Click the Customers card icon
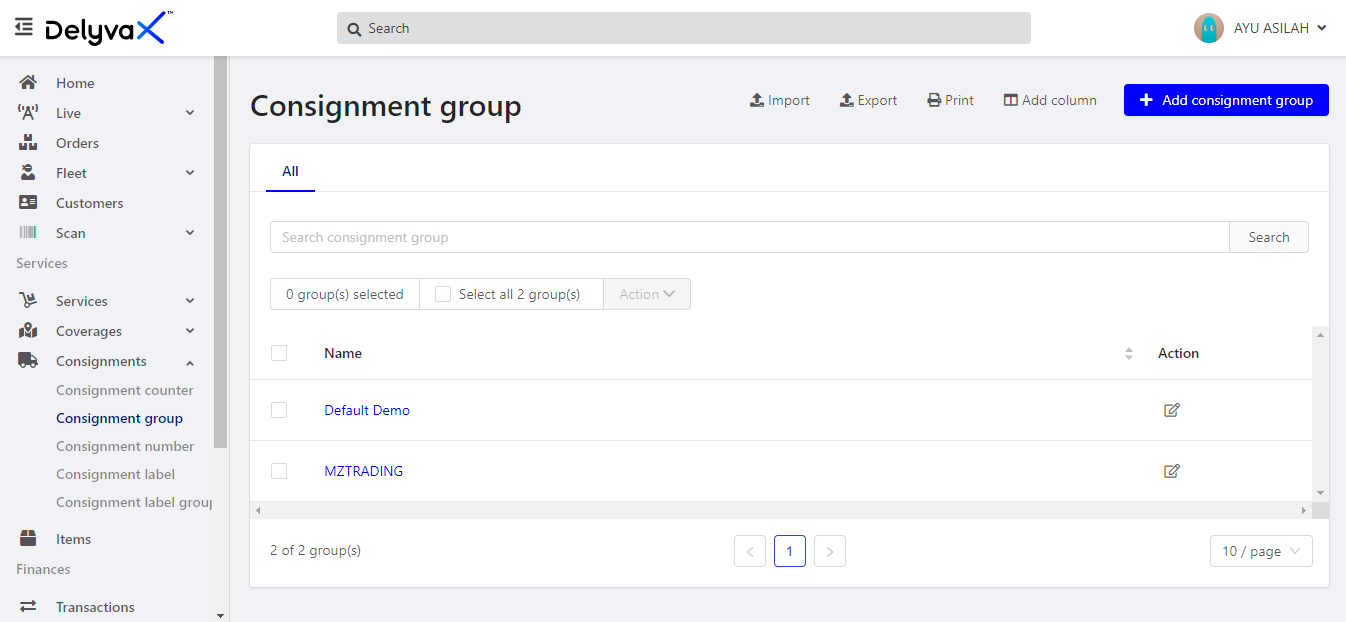Viewport: 1346px width, 622px height. pyautogui.click(x=28, y=203)
